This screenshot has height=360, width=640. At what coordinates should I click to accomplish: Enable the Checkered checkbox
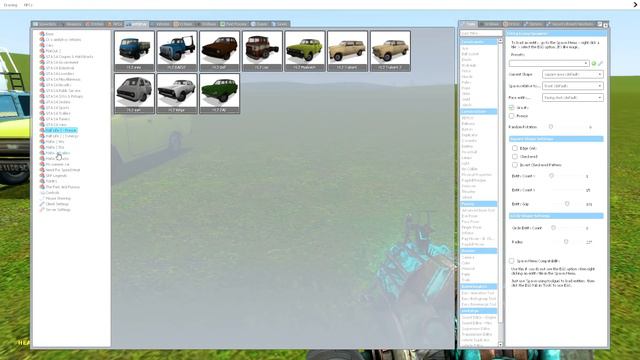[515, 156]
